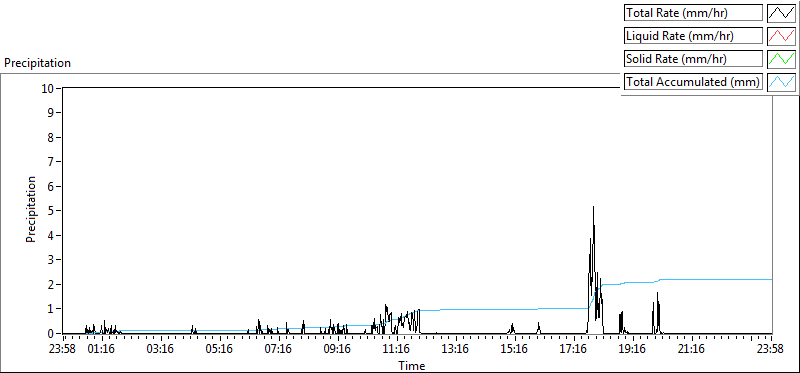
Task: Click the Y-axis maximum value 10
Action: tap(48, 88)
